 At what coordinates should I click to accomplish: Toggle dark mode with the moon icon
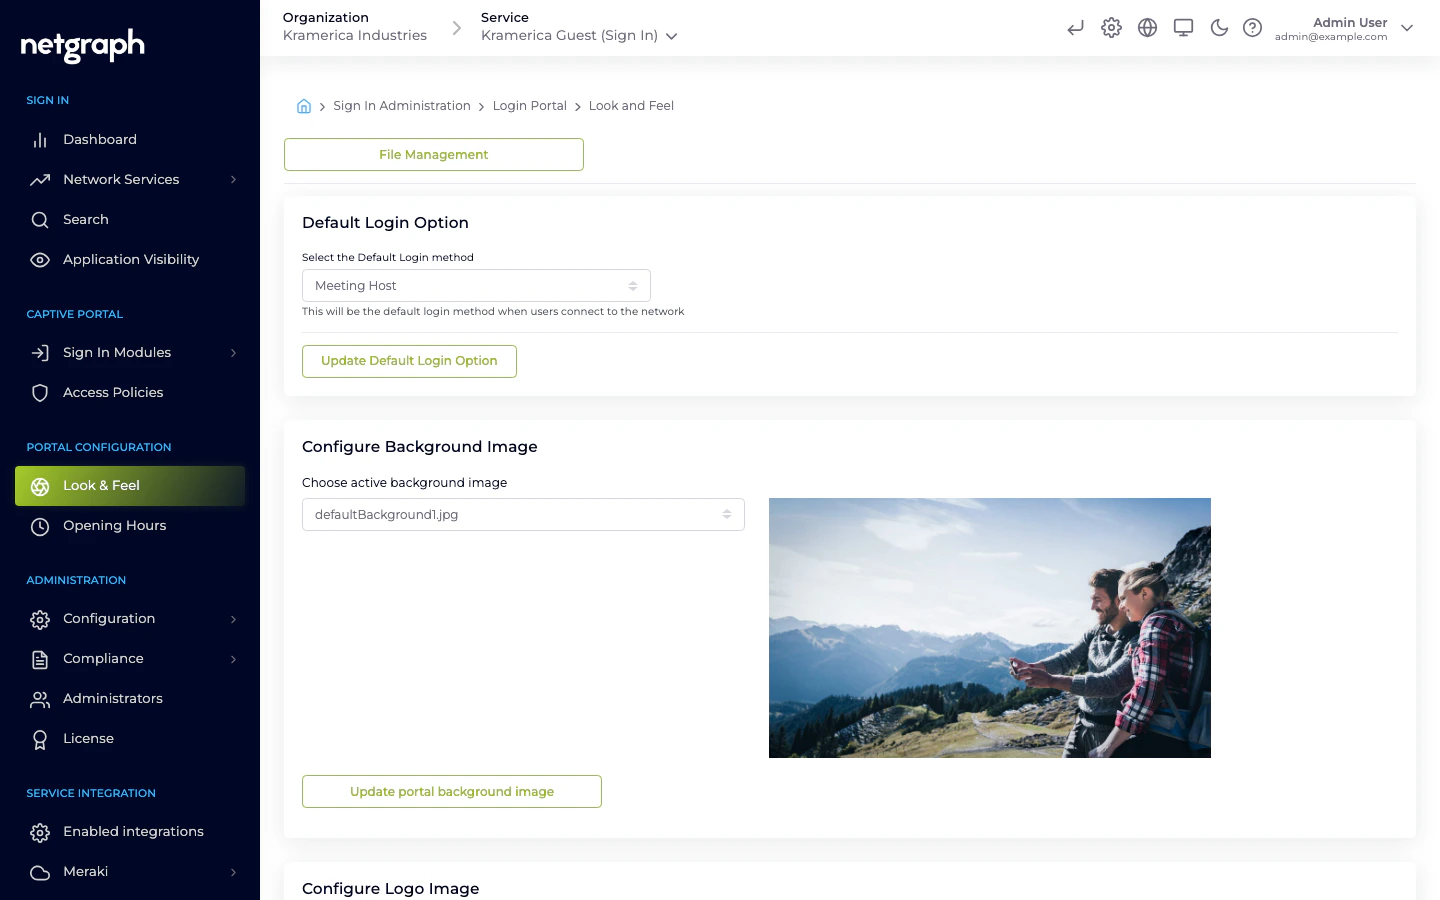coord(1219,28)
